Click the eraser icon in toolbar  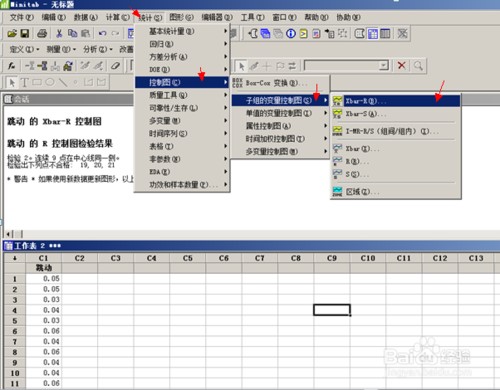(x=115, y=66)
